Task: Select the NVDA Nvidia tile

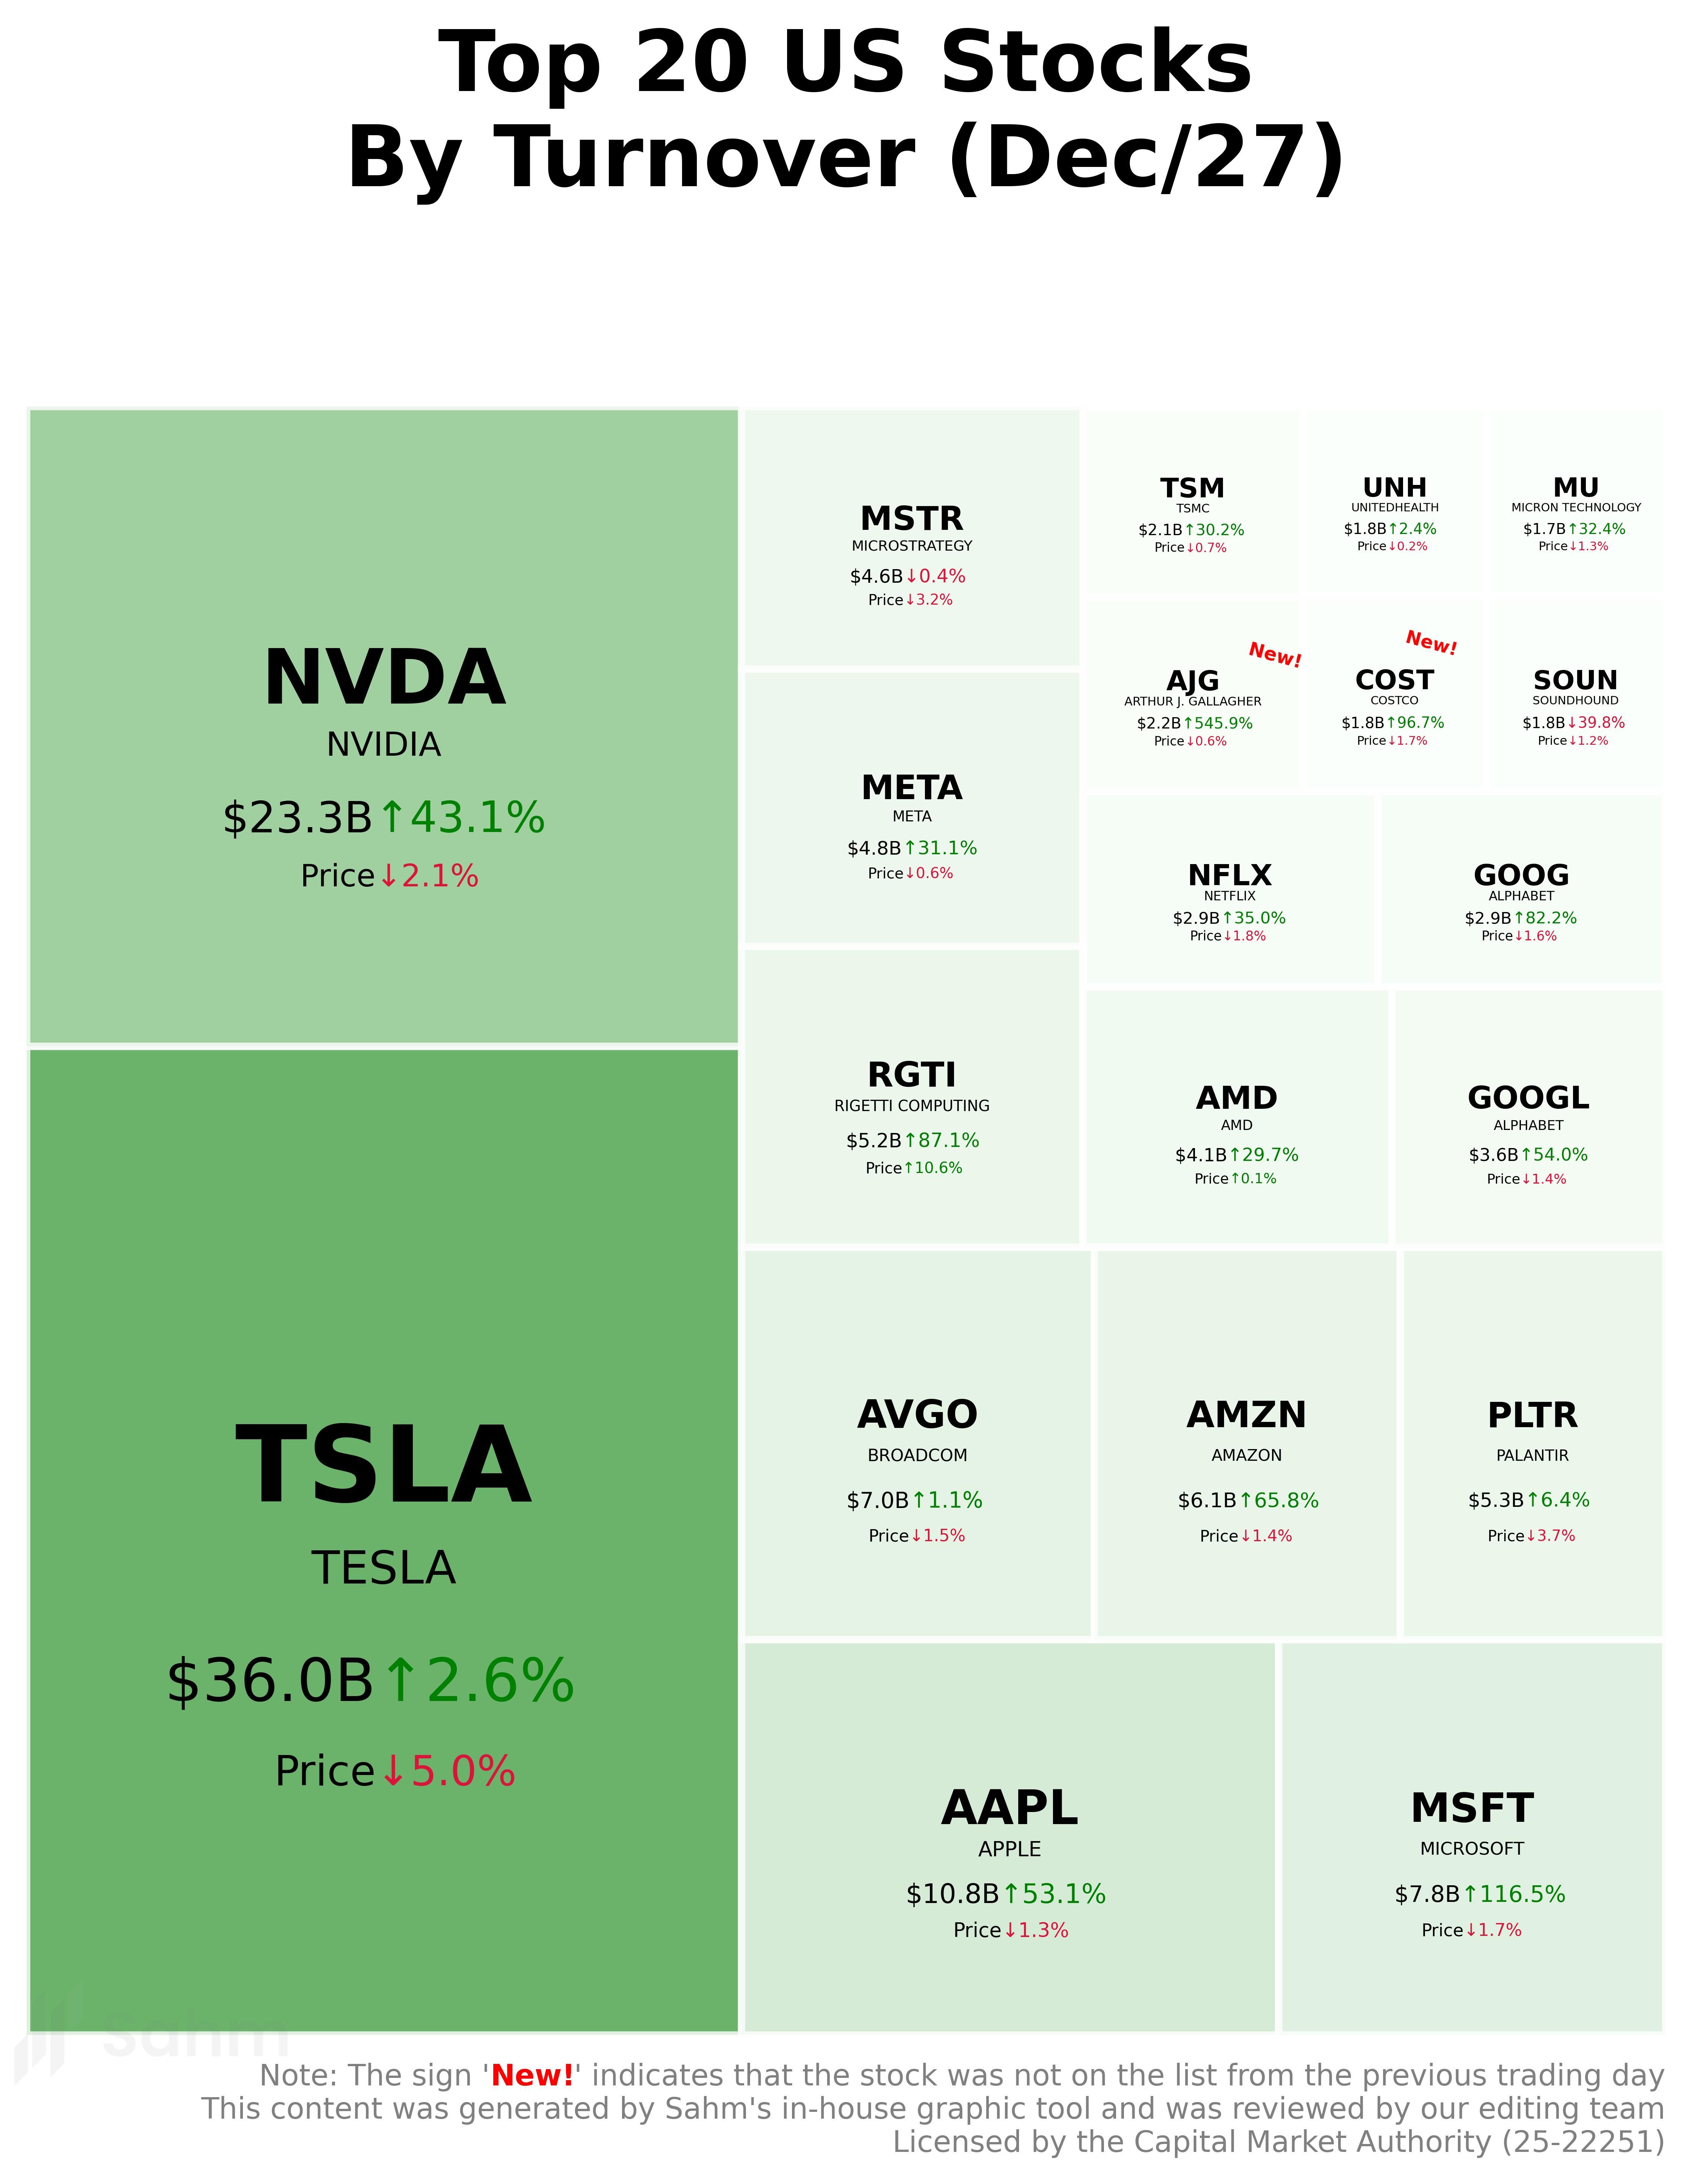Action: click(x=383, y=726)
